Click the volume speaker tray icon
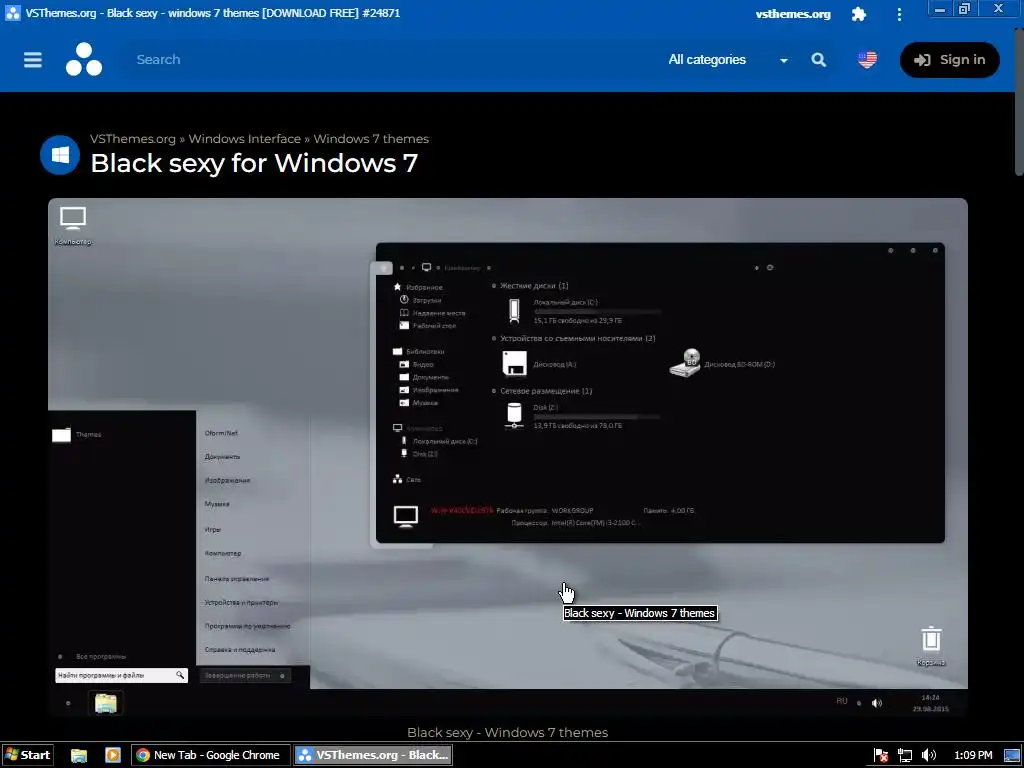The height and width of the screenshot is (768, 1024). 928,756
